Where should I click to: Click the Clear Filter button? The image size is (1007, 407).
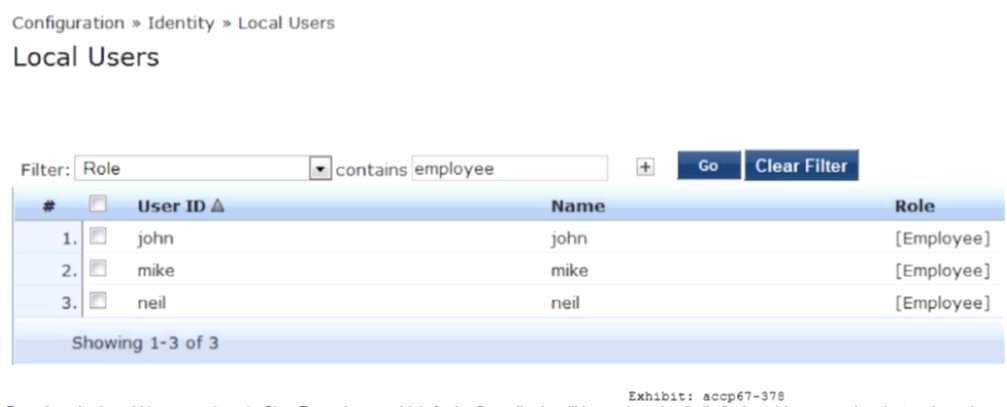(x=801, y=166)
